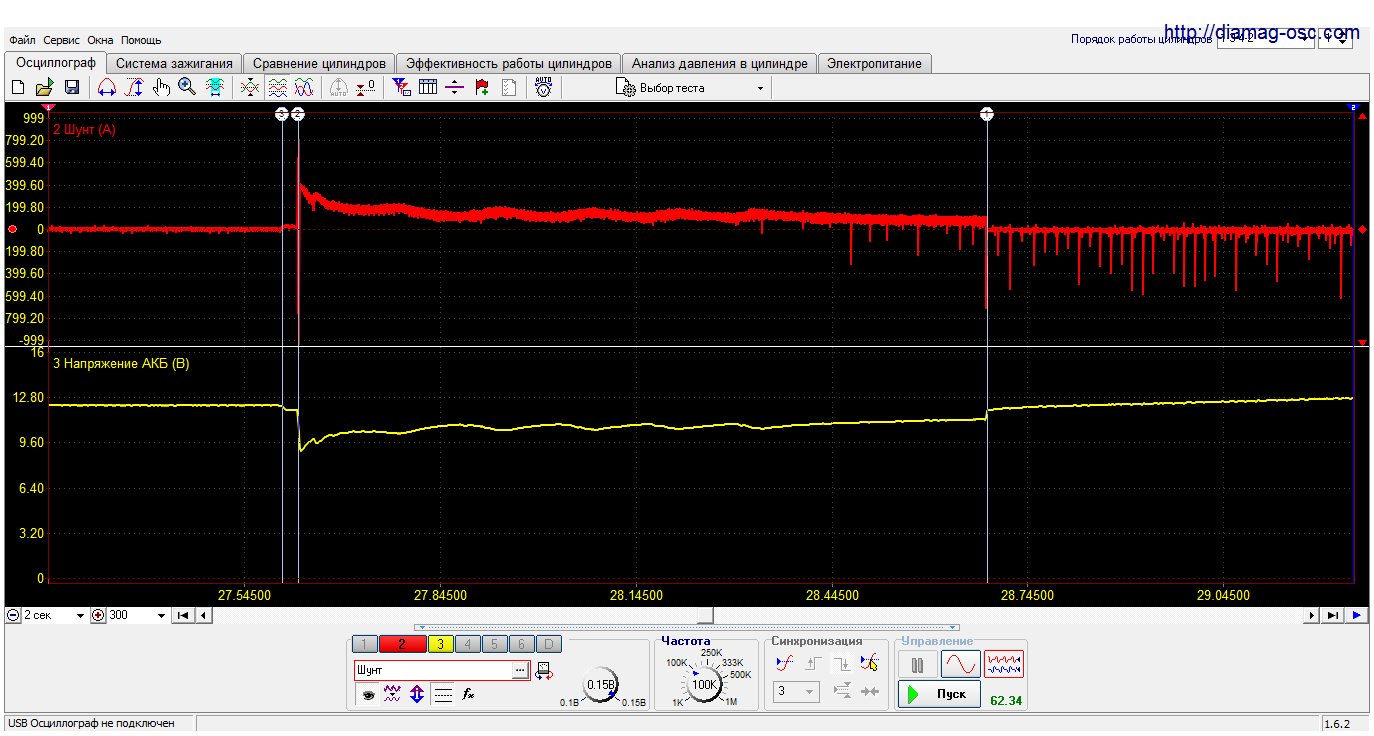1374x736 pixels.
Task: Select the Осциллограф tab
Action: tap(56, 62)
